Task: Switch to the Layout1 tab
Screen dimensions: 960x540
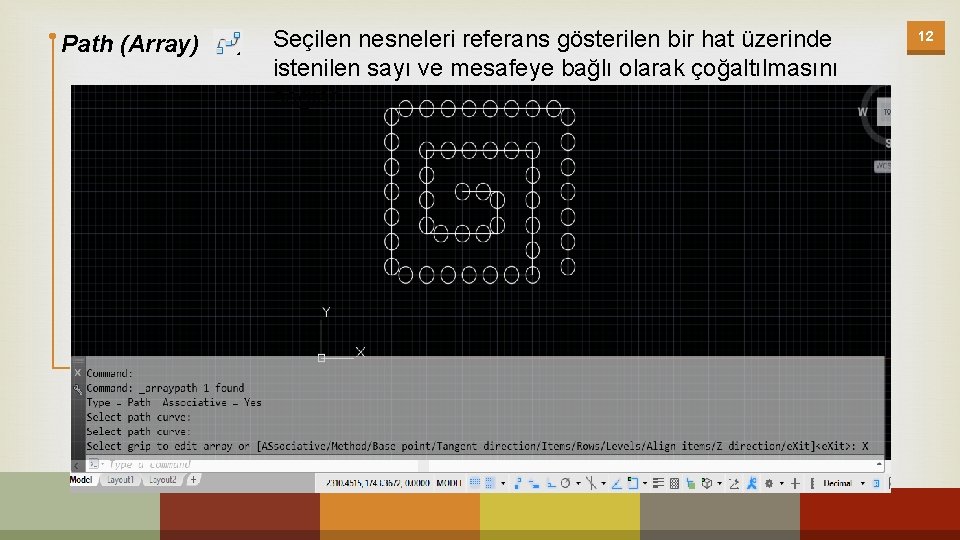Action: pos(120,480)
